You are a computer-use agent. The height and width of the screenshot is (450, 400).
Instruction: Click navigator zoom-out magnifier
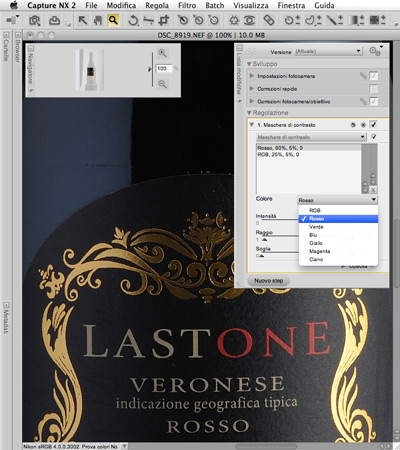162,84
